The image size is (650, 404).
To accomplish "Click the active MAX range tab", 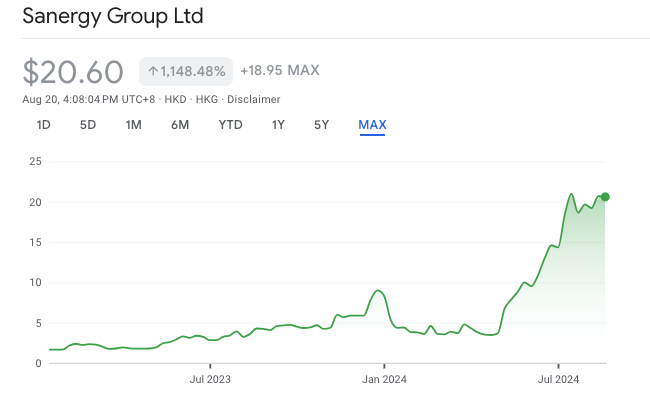I will 372,125.
